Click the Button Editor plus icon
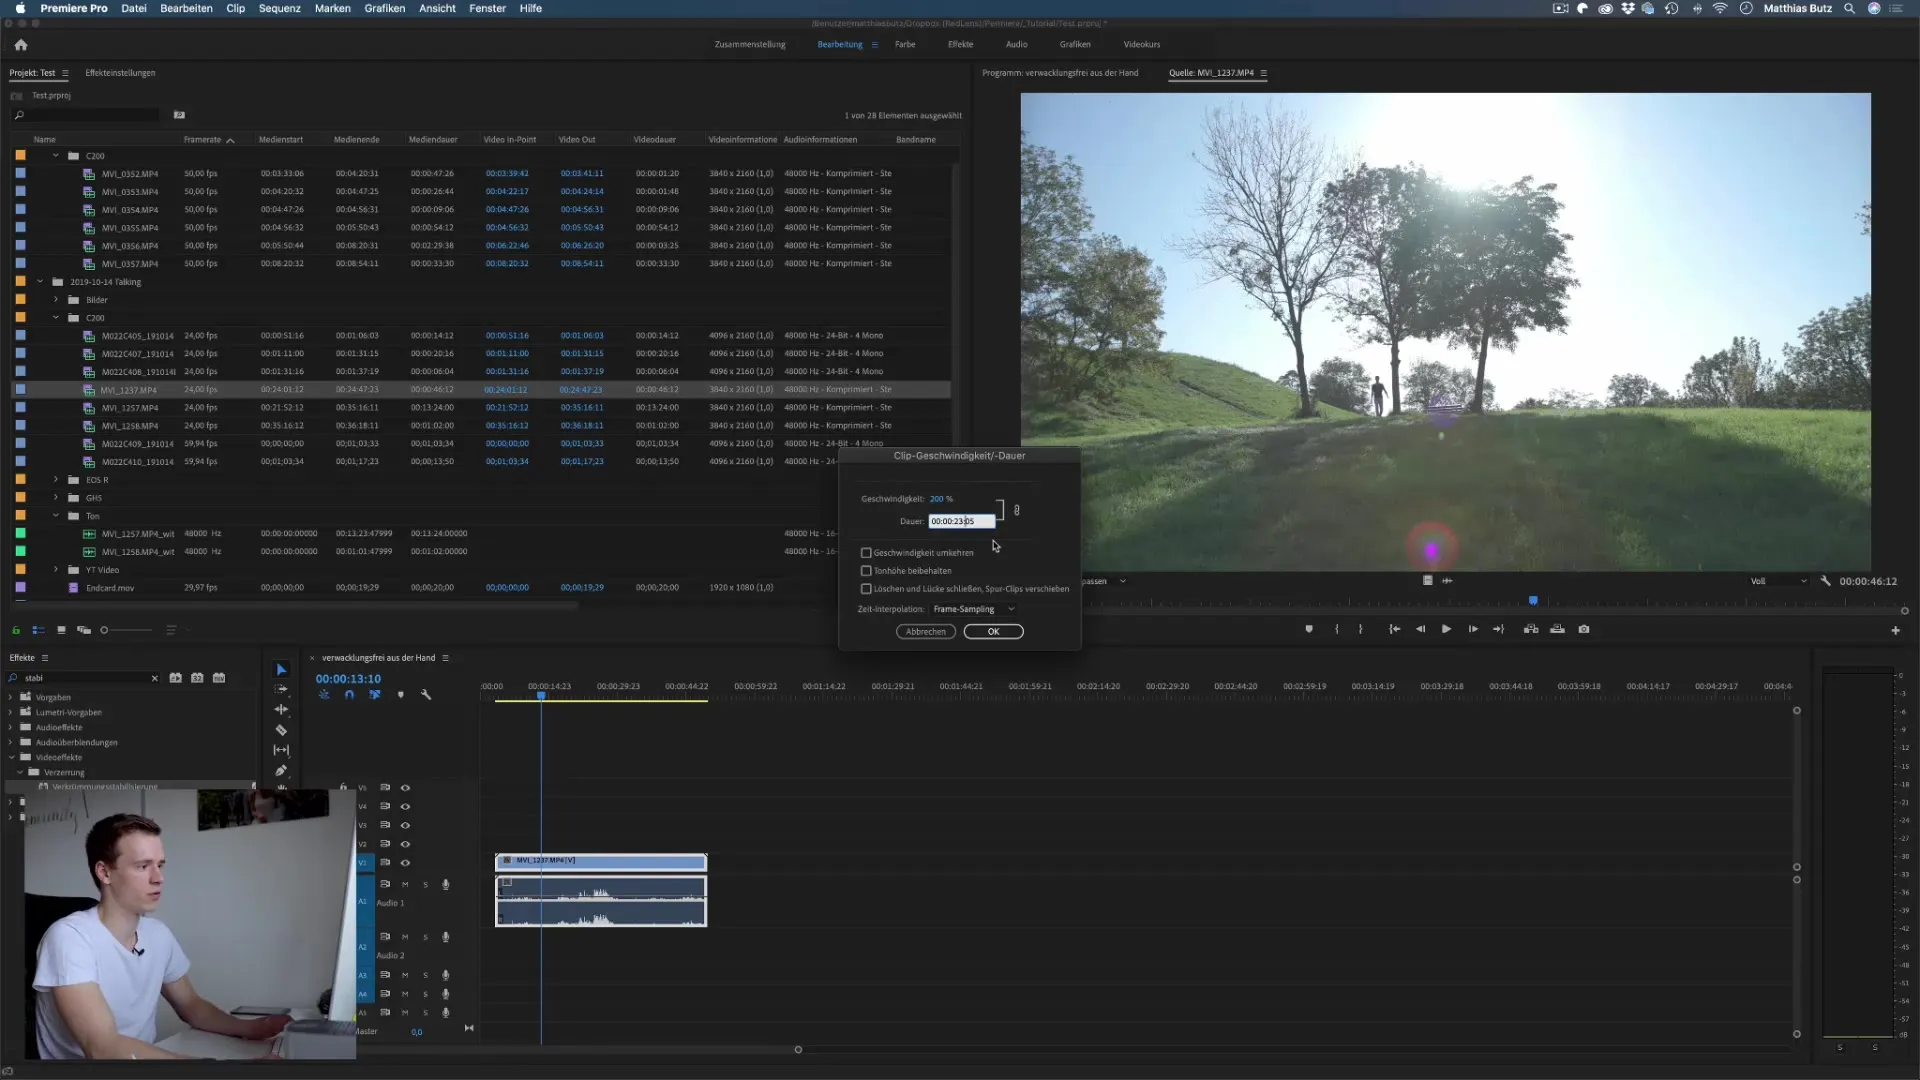This screenshot has height=1080, width=1920. pyautogui.click(x=1895, y=630)
